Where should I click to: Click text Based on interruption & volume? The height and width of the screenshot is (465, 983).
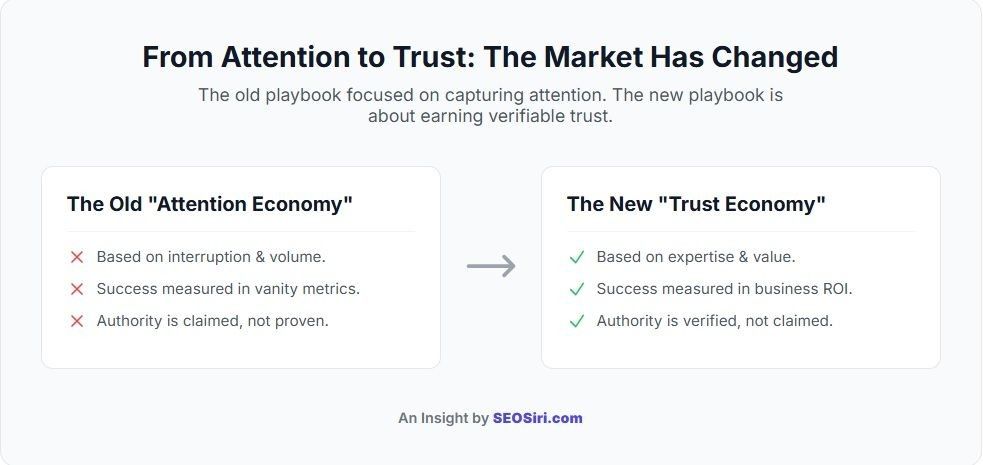click(x=211, y=257)
